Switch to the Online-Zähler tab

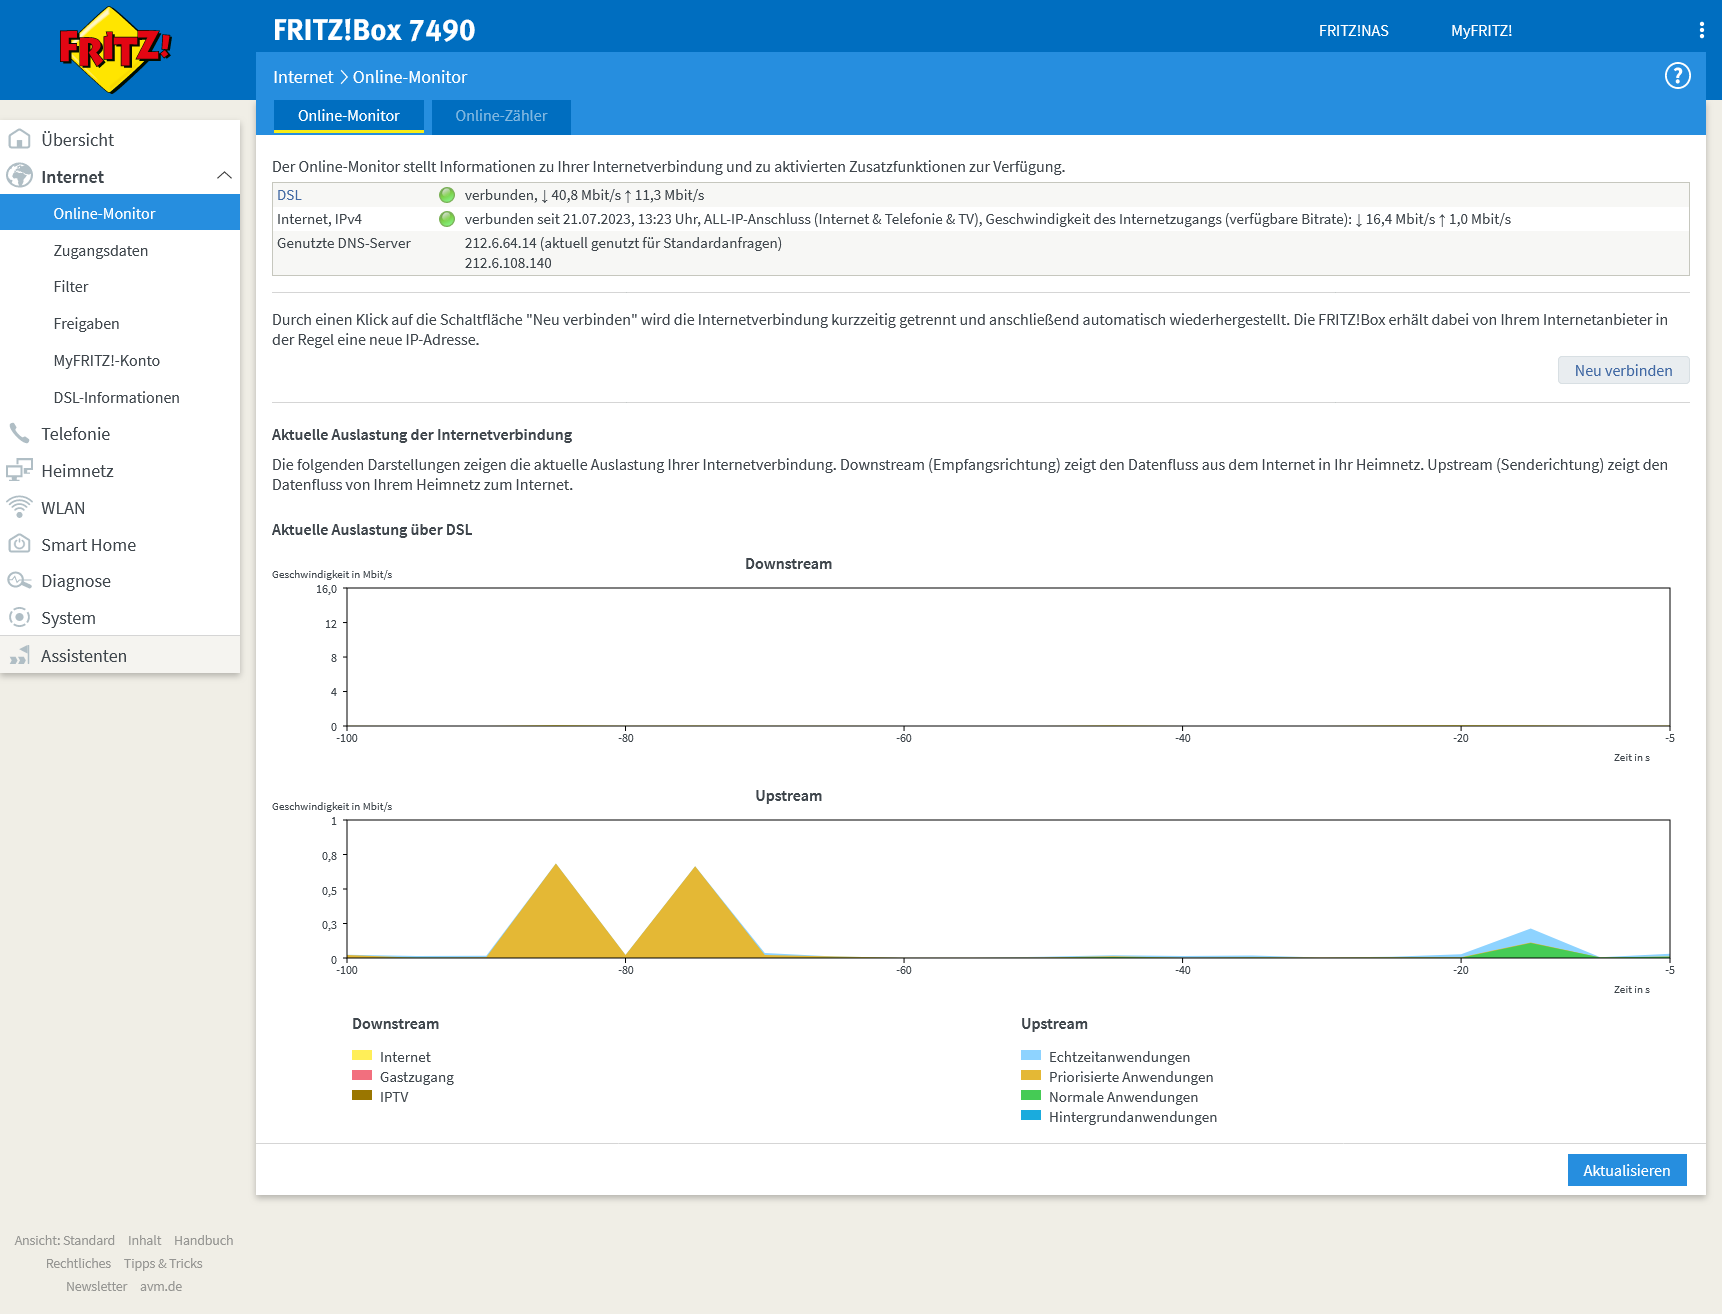[501, 116]
